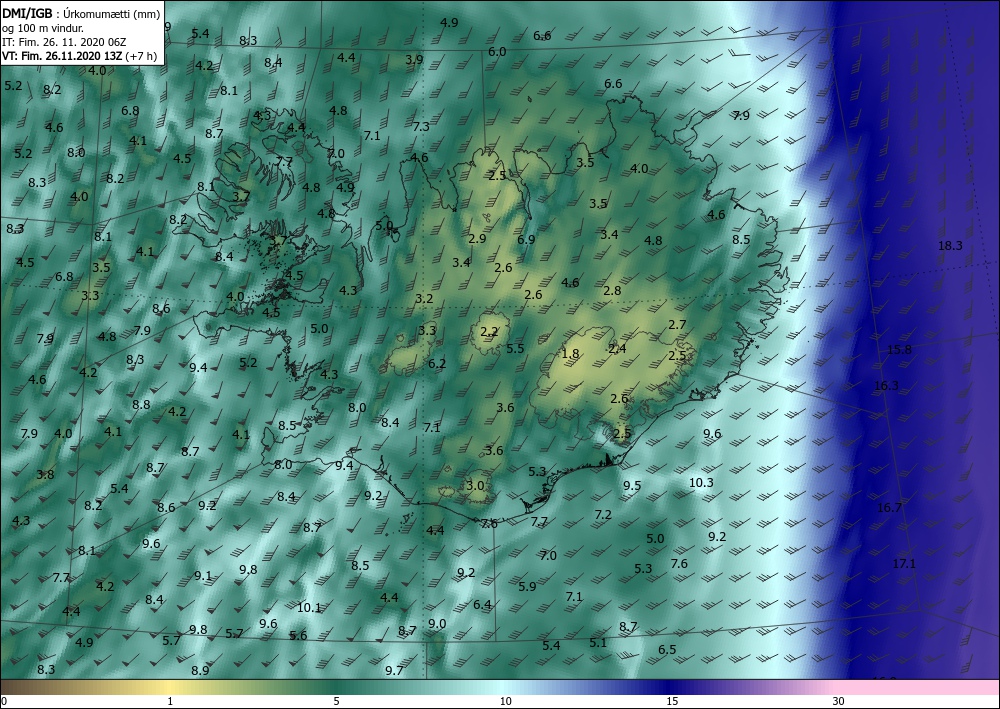Click the map value 3.2

pos(424,298)
